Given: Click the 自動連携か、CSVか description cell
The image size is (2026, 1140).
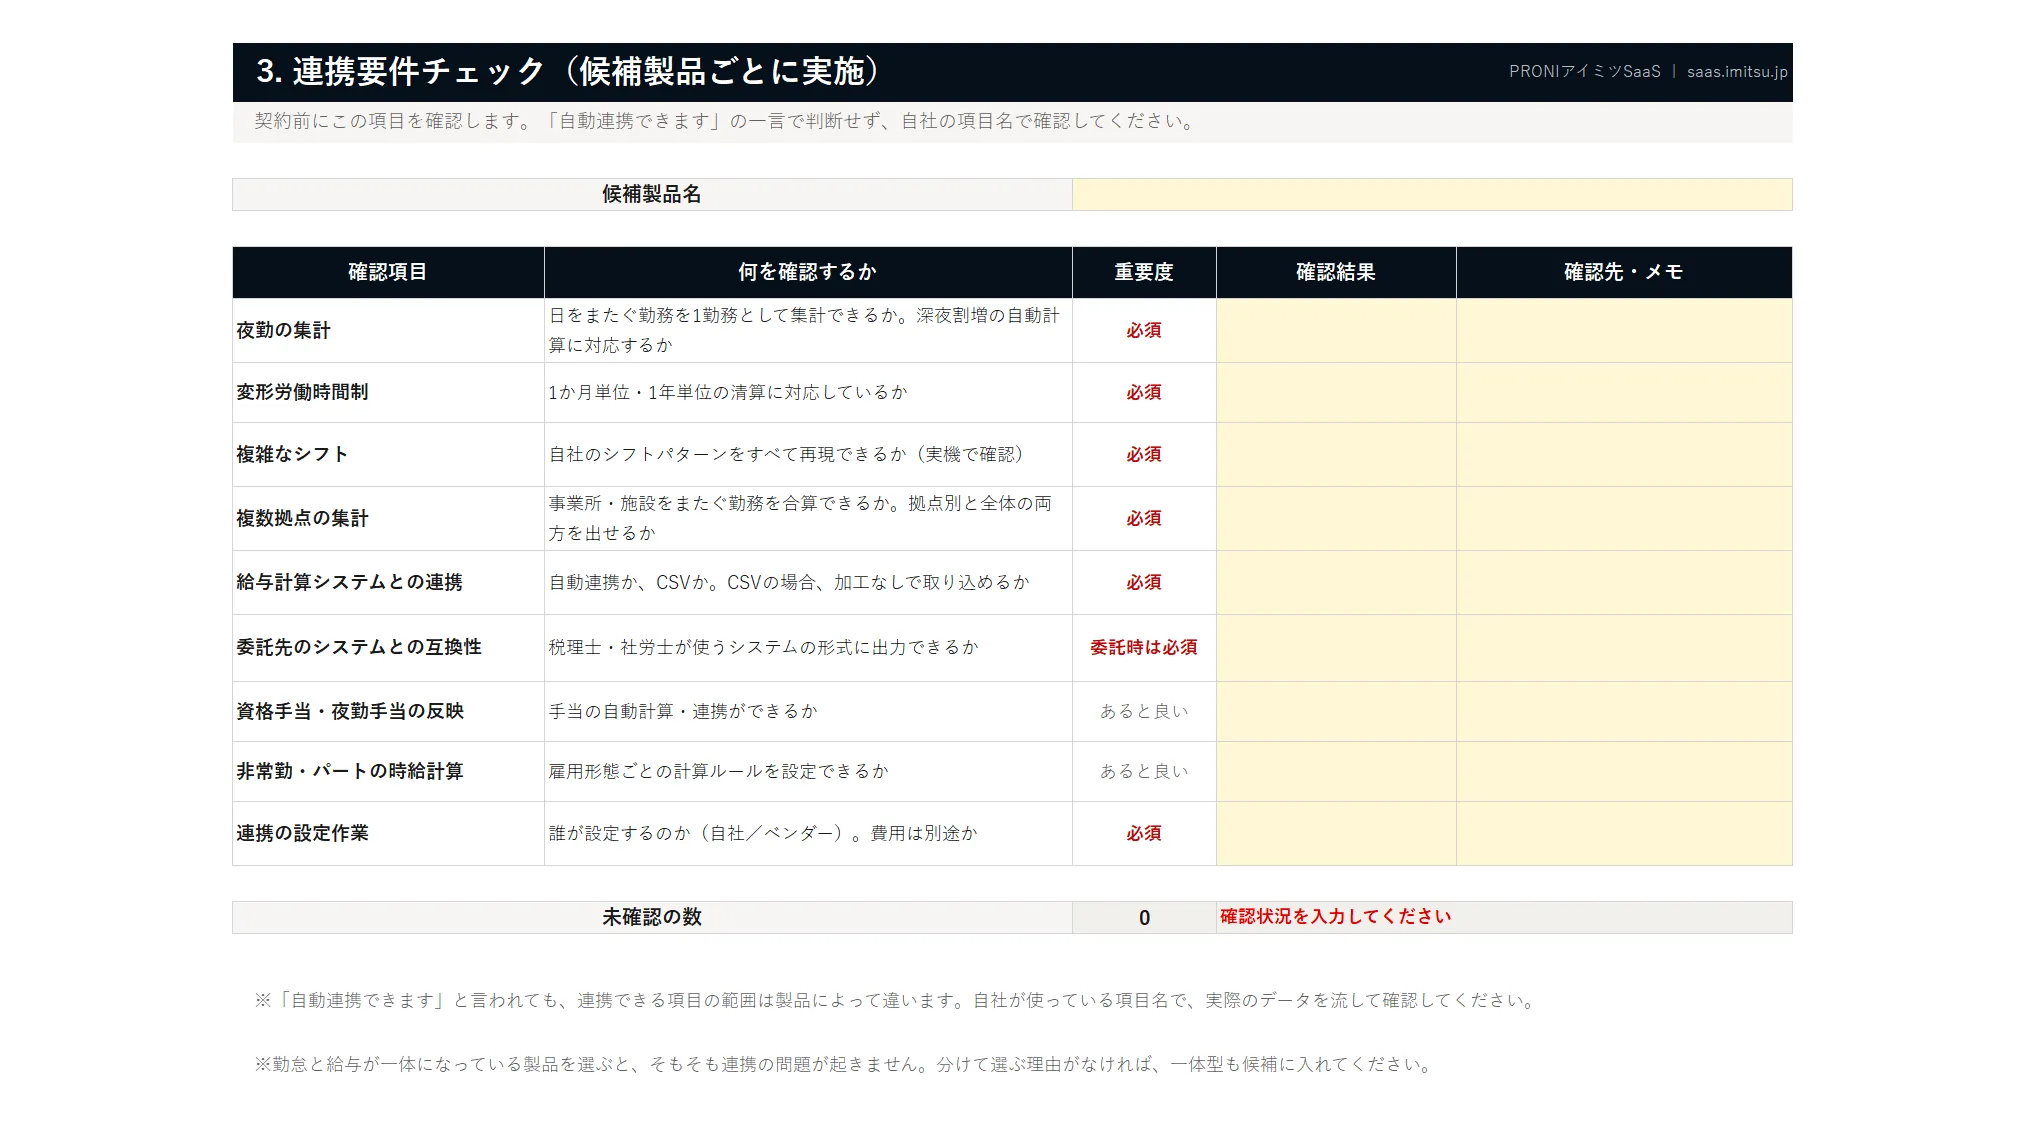Looking at the screenshot, I should pos(808,582).
